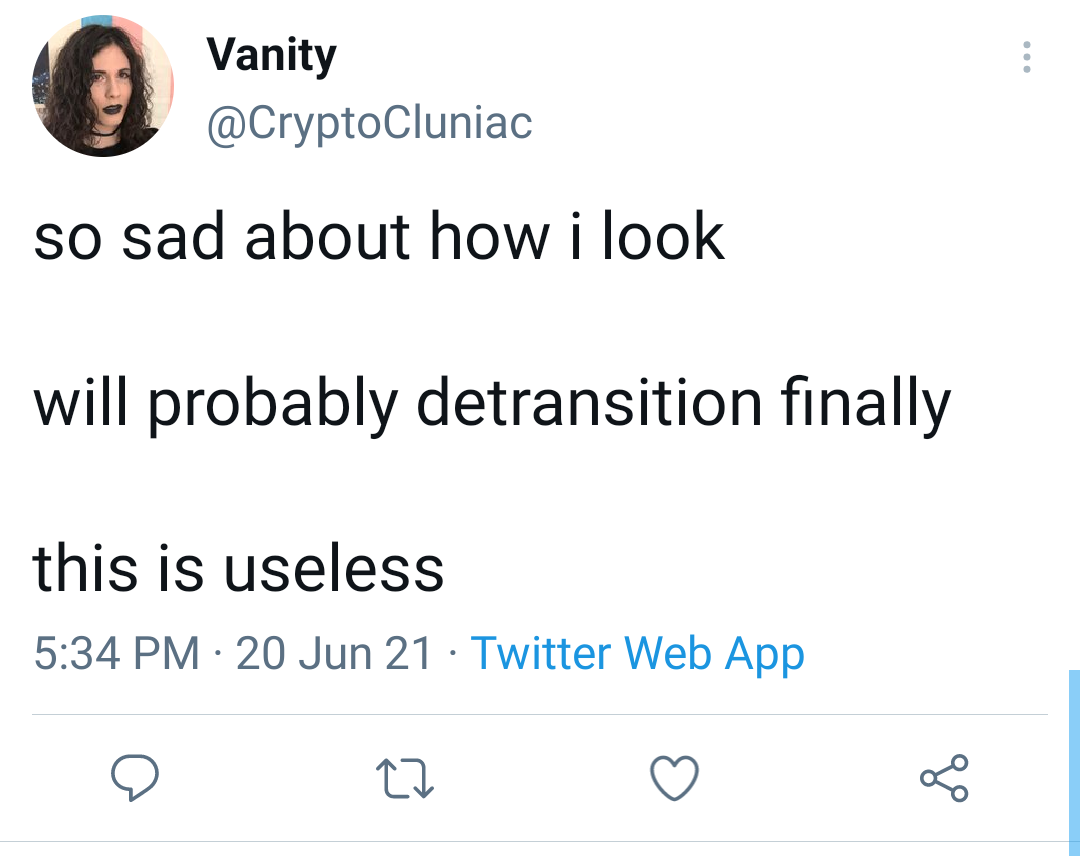This screenshot has width=1080, height=856.
Task: Select the line 'this is useless'
Action: coord(238,568)
